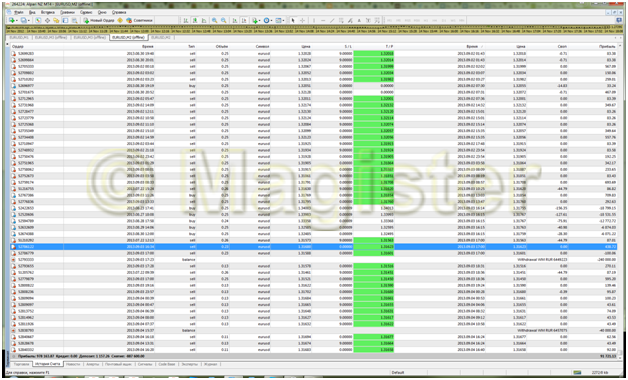
Task: Zoom out the chart
Action: (x=223, y=20)
